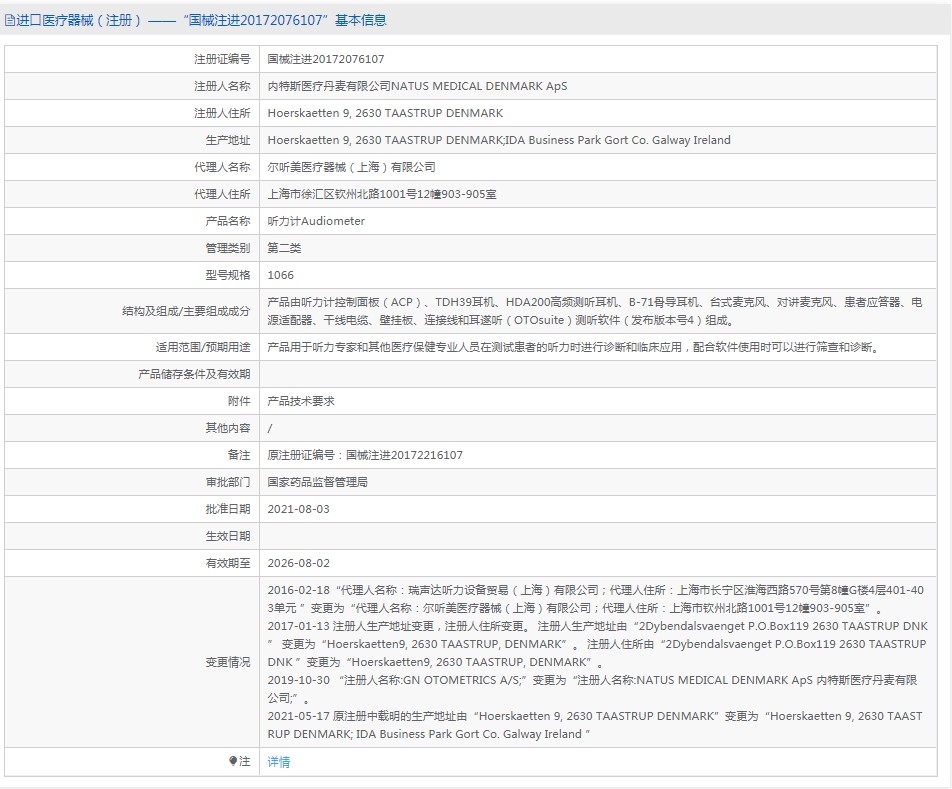Click agent address 上海市徐汇区钦州北路1001号
The image size is (952, 789).
[x=382, y=194]
